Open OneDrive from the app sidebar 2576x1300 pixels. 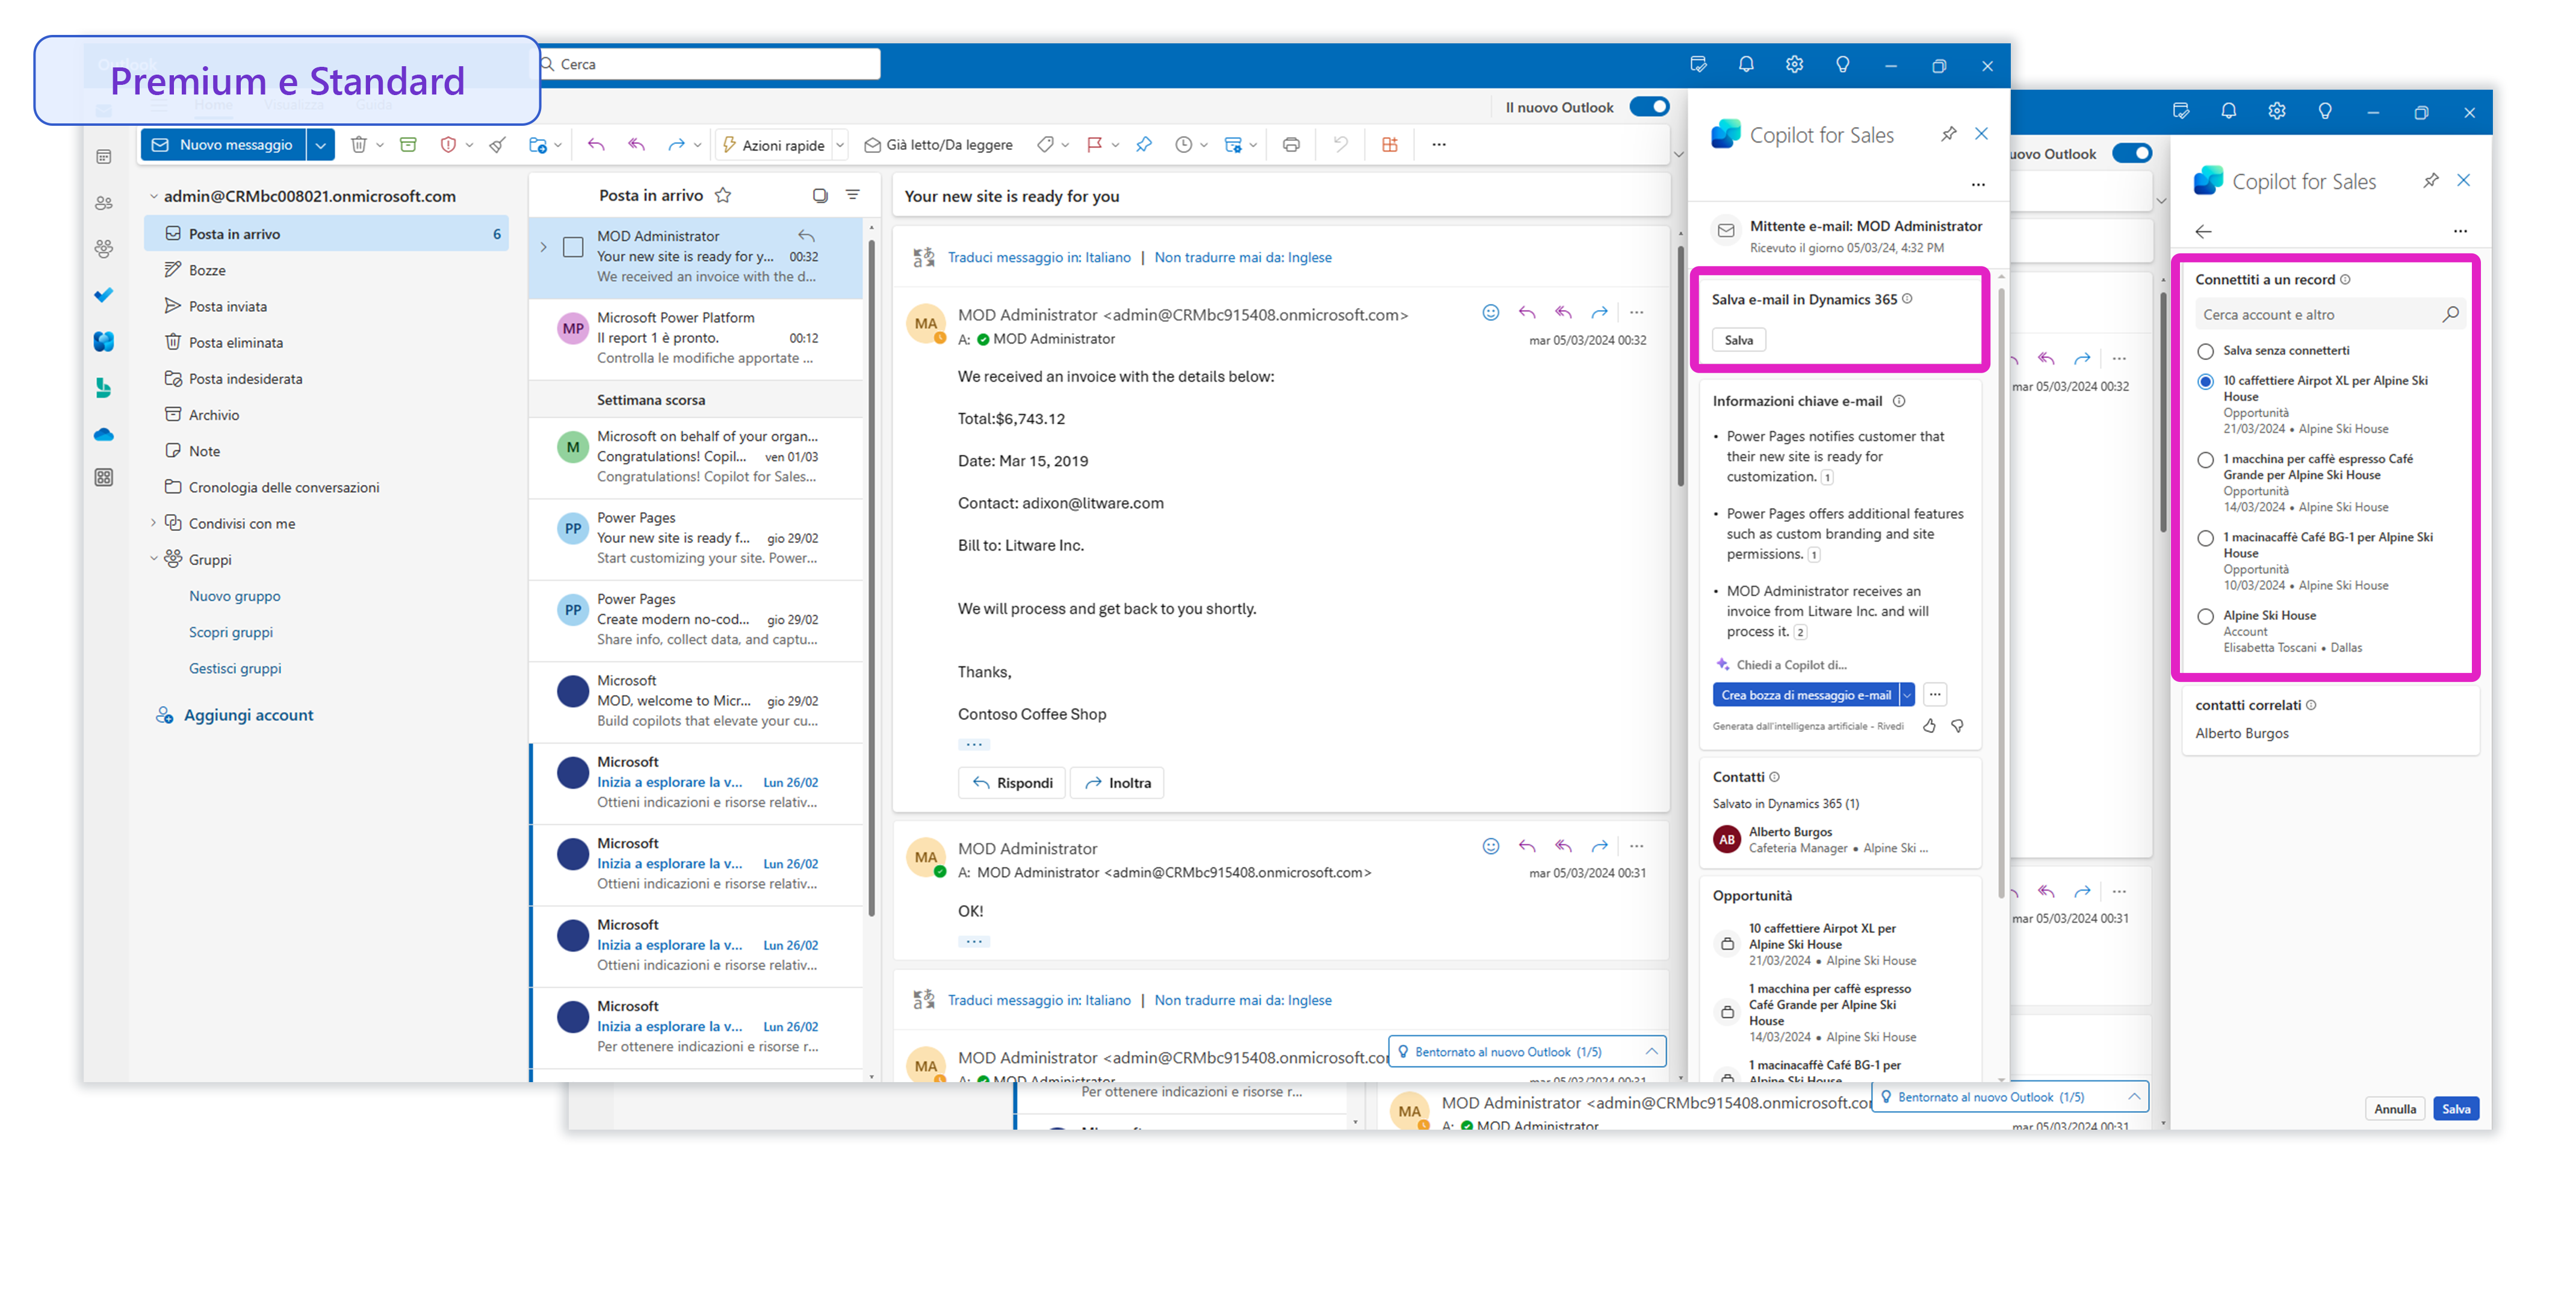coord(103,434)
